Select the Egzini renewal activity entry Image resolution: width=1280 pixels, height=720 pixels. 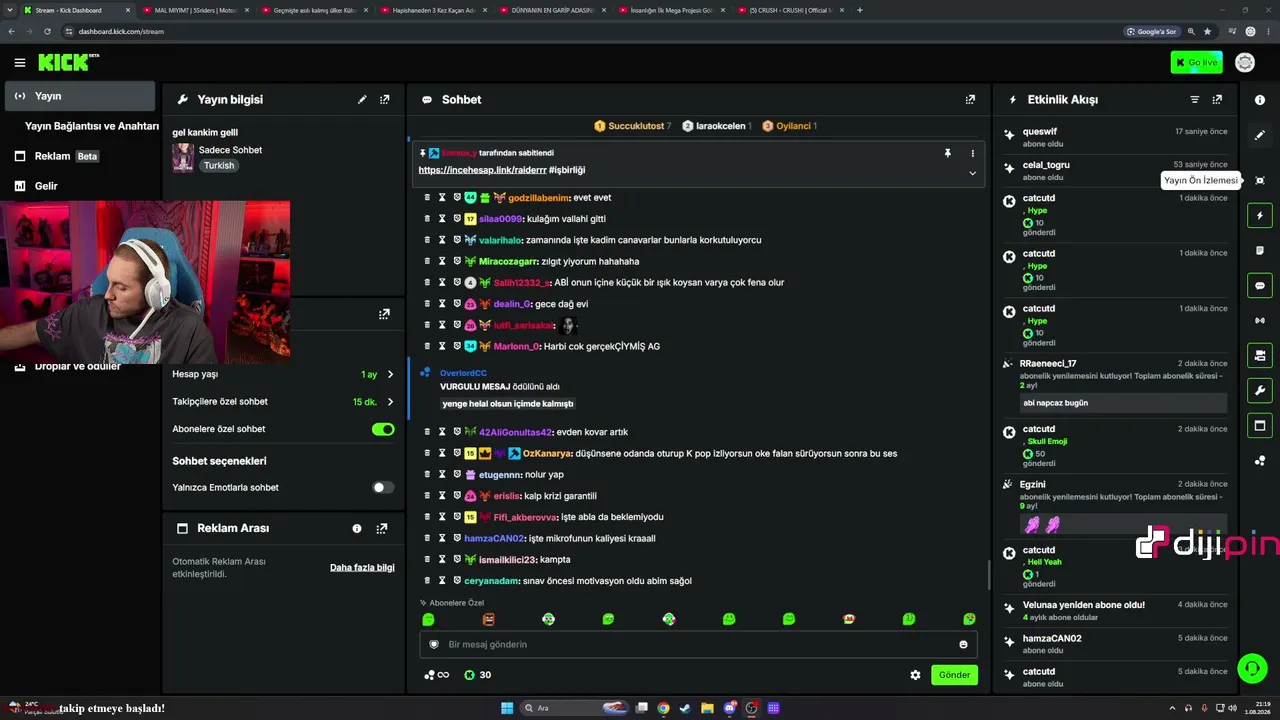[x=1116, y=508]
